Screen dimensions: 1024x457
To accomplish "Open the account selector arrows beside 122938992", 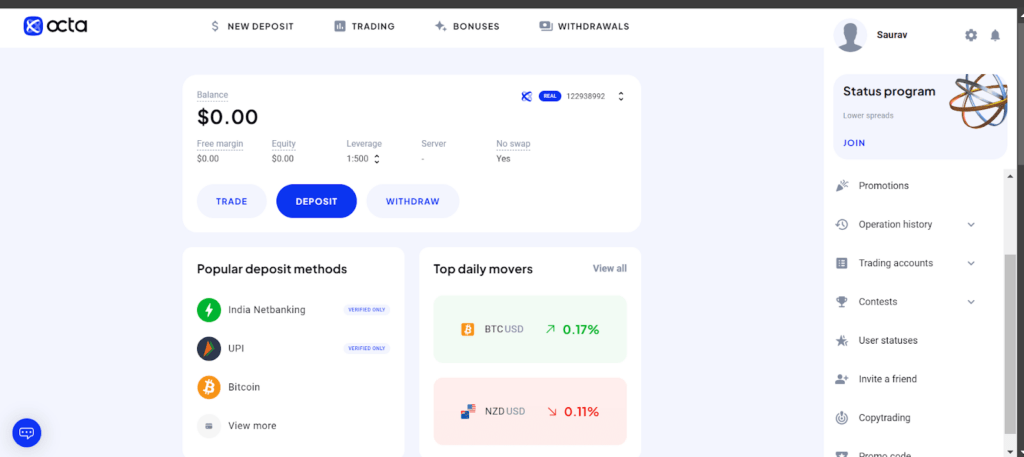I will pos(620,96).
